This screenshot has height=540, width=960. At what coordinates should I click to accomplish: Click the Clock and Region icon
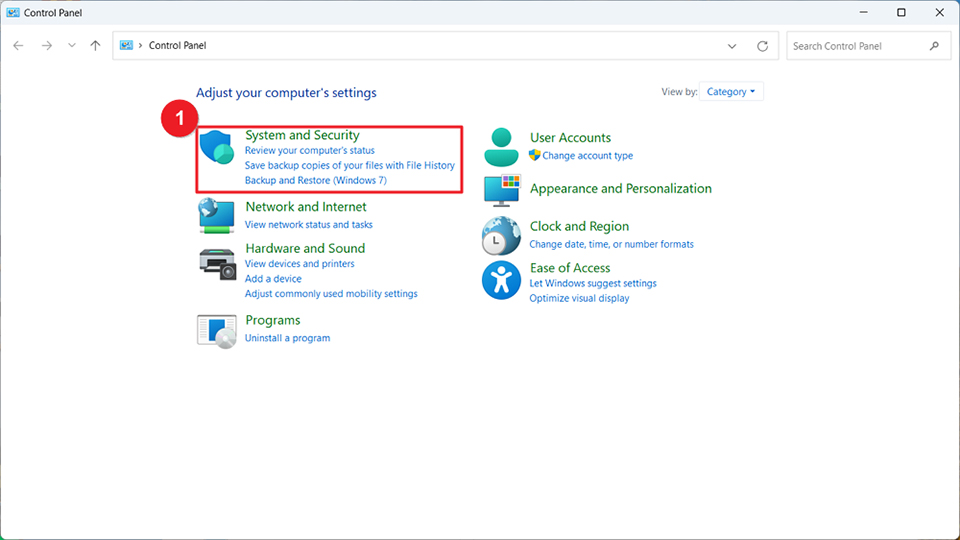(501, 236)
